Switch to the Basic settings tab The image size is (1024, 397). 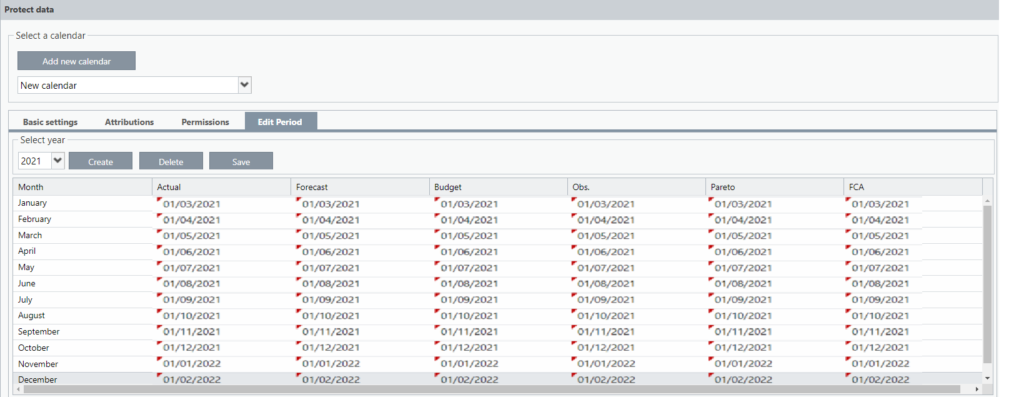[x=50, y=122]
